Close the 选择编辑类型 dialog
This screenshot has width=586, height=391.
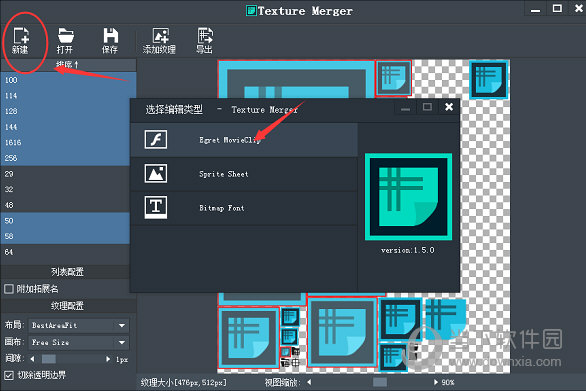[x=449, y=107]
